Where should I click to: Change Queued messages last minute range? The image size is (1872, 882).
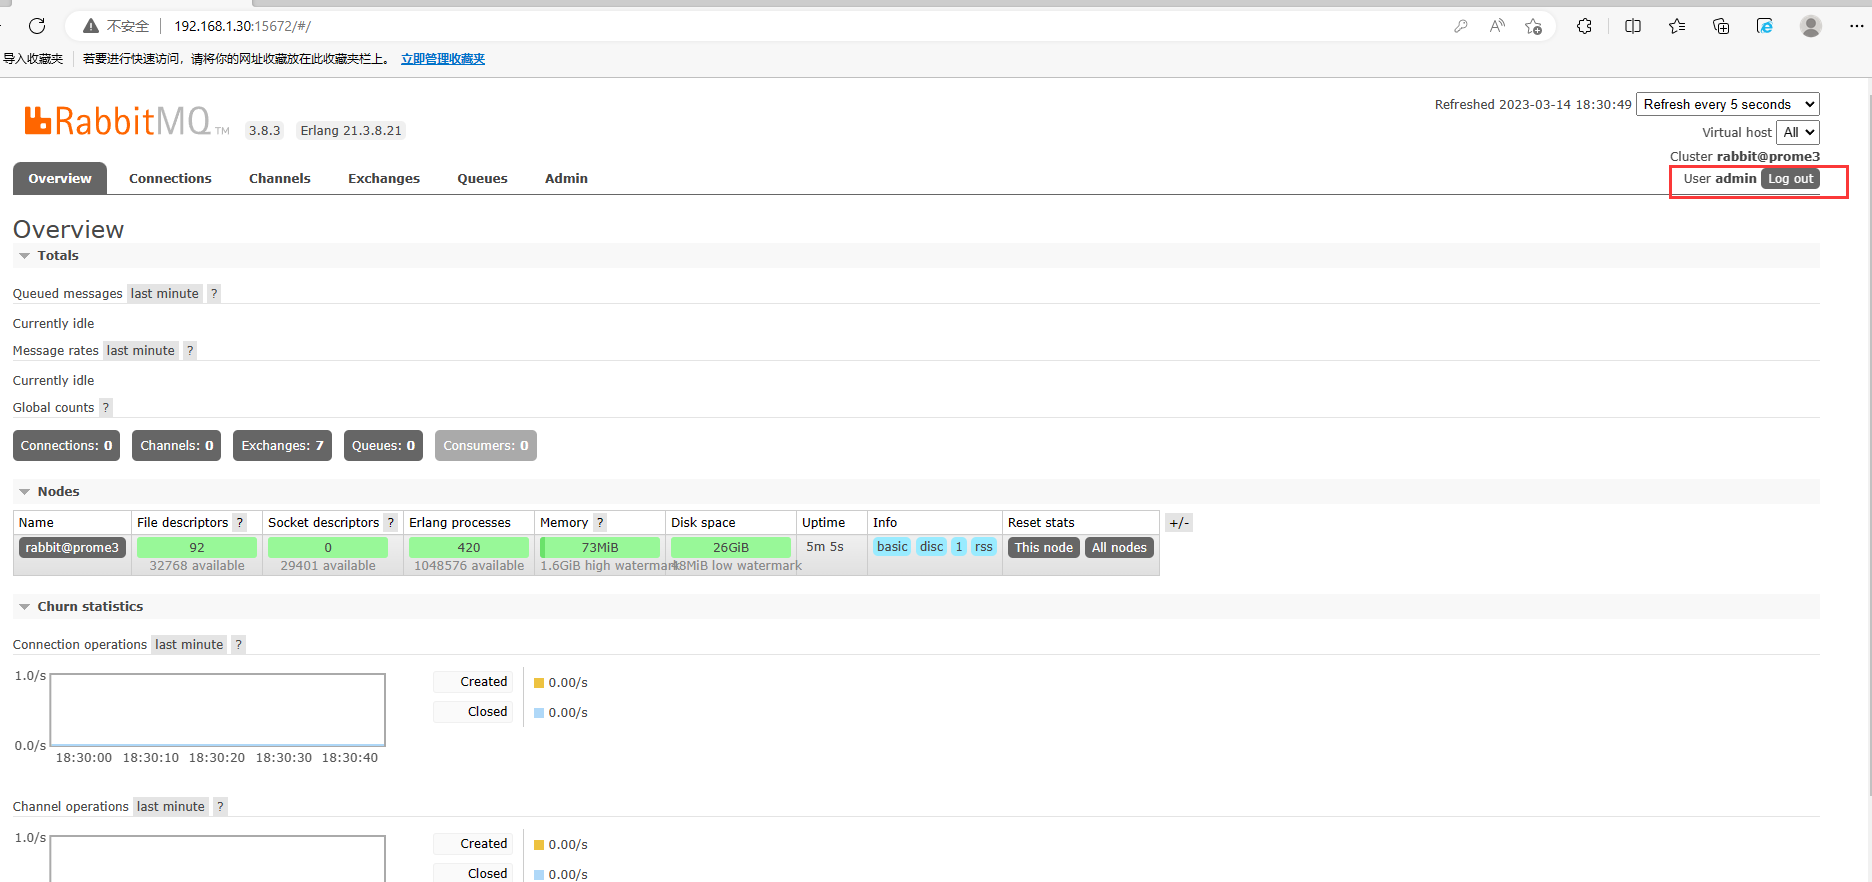[164, 293]
